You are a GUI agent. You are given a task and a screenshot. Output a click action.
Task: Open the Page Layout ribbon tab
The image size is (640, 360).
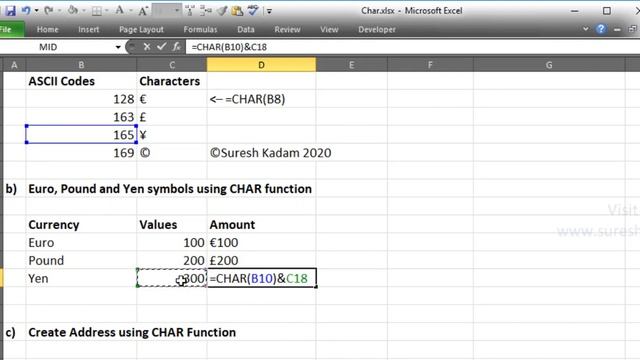141,29
